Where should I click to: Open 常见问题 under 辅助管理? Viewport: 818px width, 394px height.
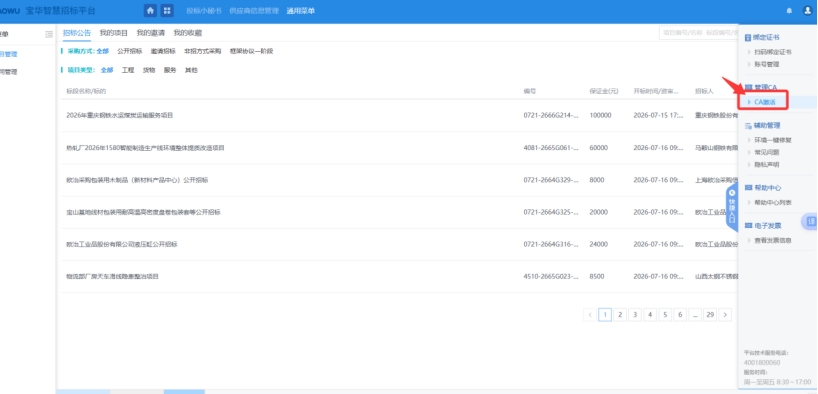766,152
